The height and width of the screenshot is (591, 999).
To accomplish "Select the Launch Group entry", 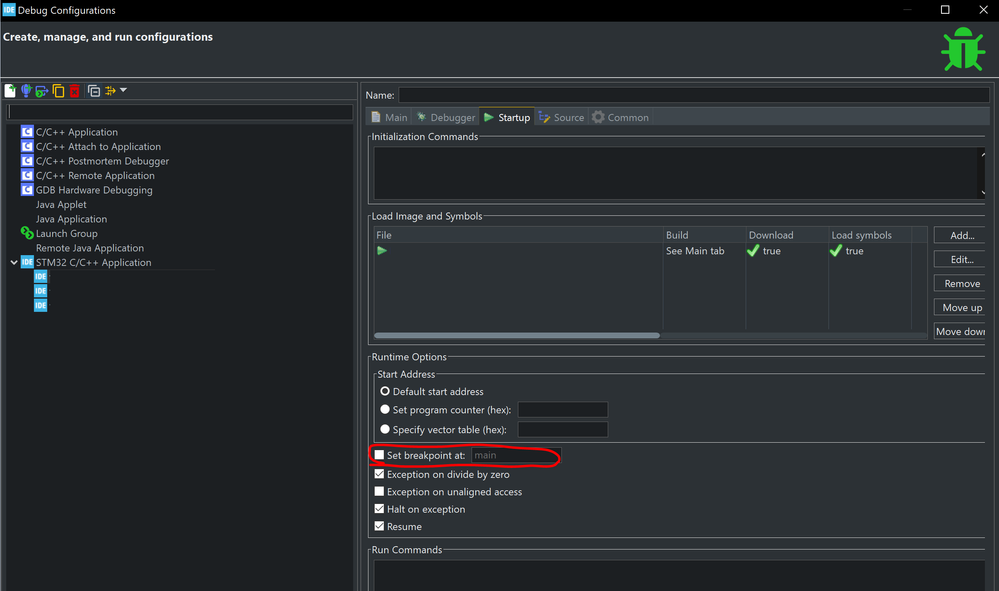I will coord(66,234).
